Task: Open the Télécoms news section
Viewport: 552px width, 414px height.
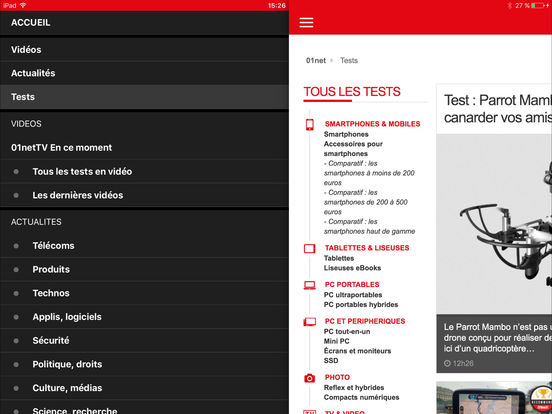Action: (x=144, y=245)
